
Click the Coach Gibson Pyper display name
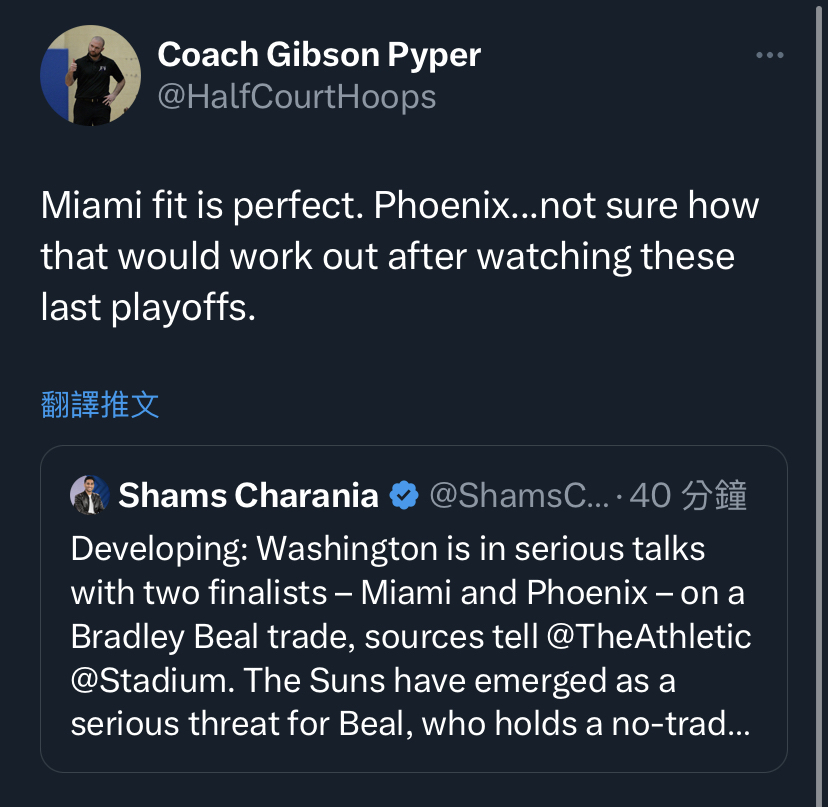click(x=319, y=55)
